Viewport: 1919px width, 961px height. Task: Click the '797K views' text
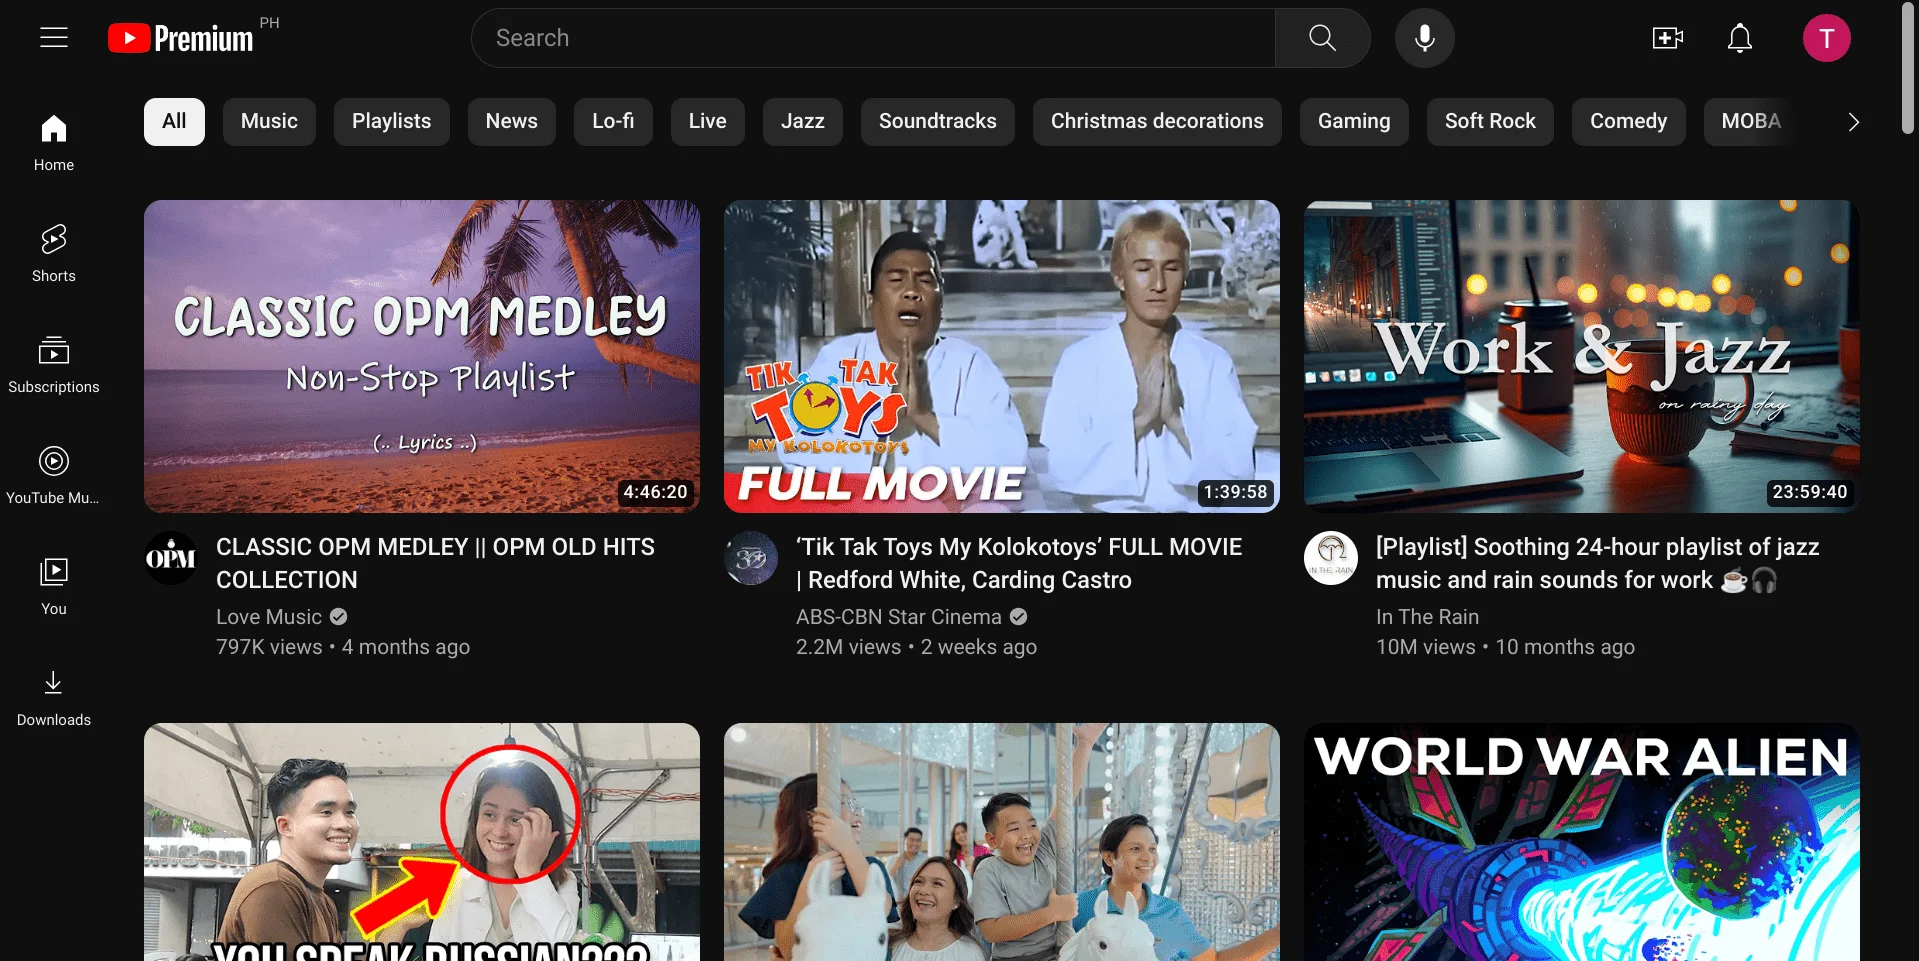(269, 647)
